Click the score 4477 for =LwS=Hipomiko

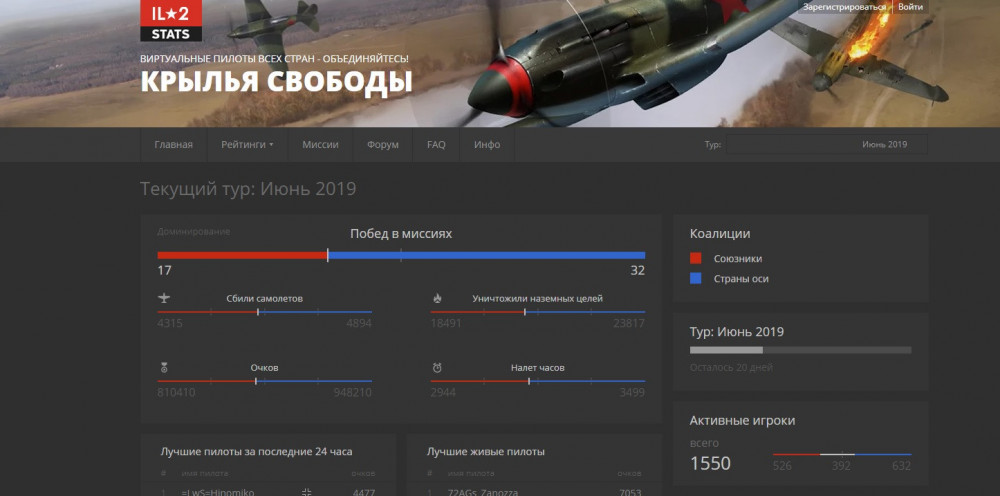coord(364,492)
